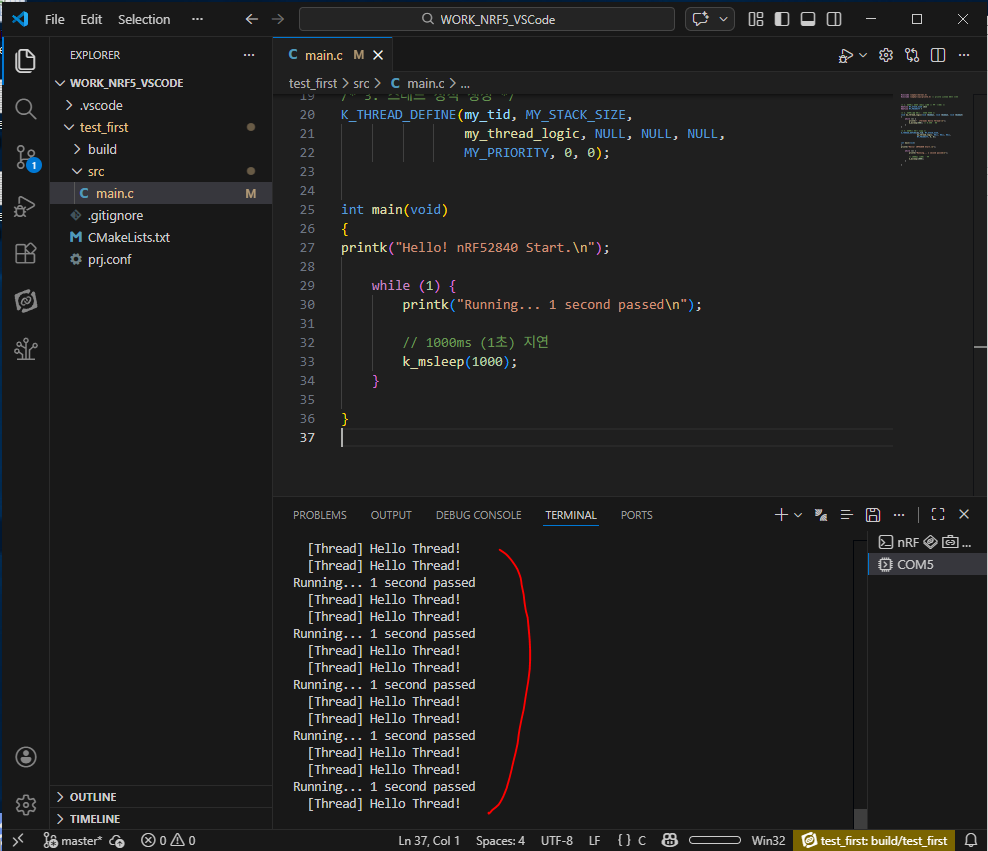Close the main.c editor tab
This screenshot has width=988, height=851.
(378, 55)
